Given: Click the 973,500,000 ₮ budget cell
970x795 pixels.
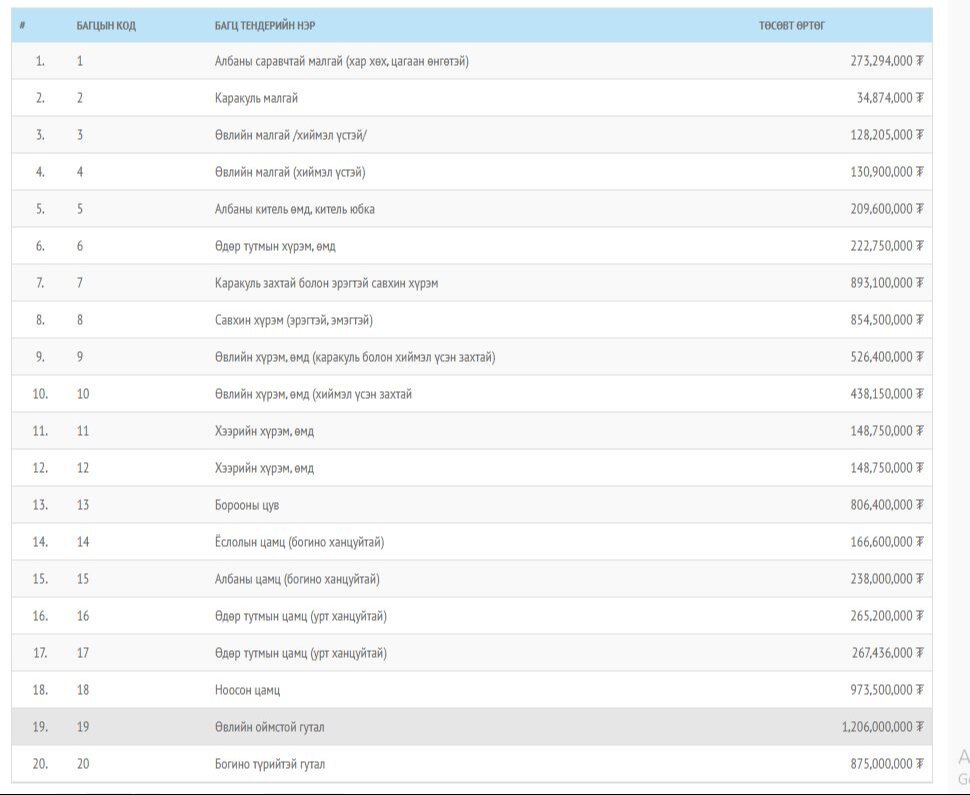Looking at the screenshot, I should (x=886, y=690).
